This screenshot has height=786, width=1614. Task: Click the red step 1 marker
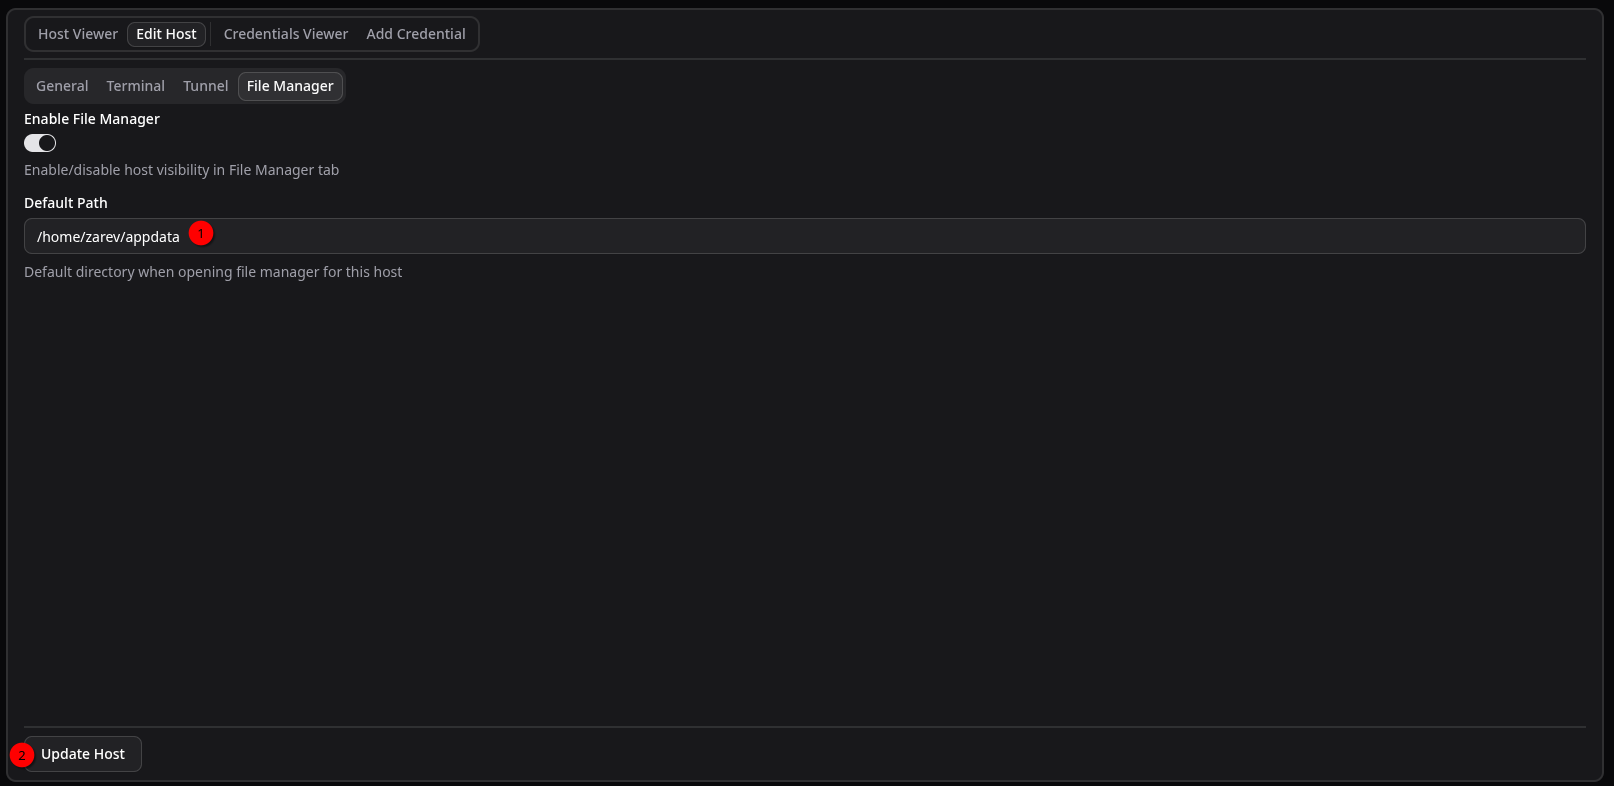[201, 233]
